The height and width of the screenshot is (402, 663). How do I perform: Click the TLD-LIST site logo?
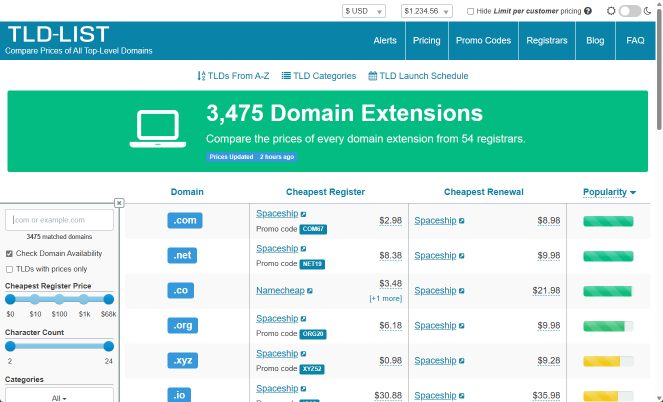(58, 35)
